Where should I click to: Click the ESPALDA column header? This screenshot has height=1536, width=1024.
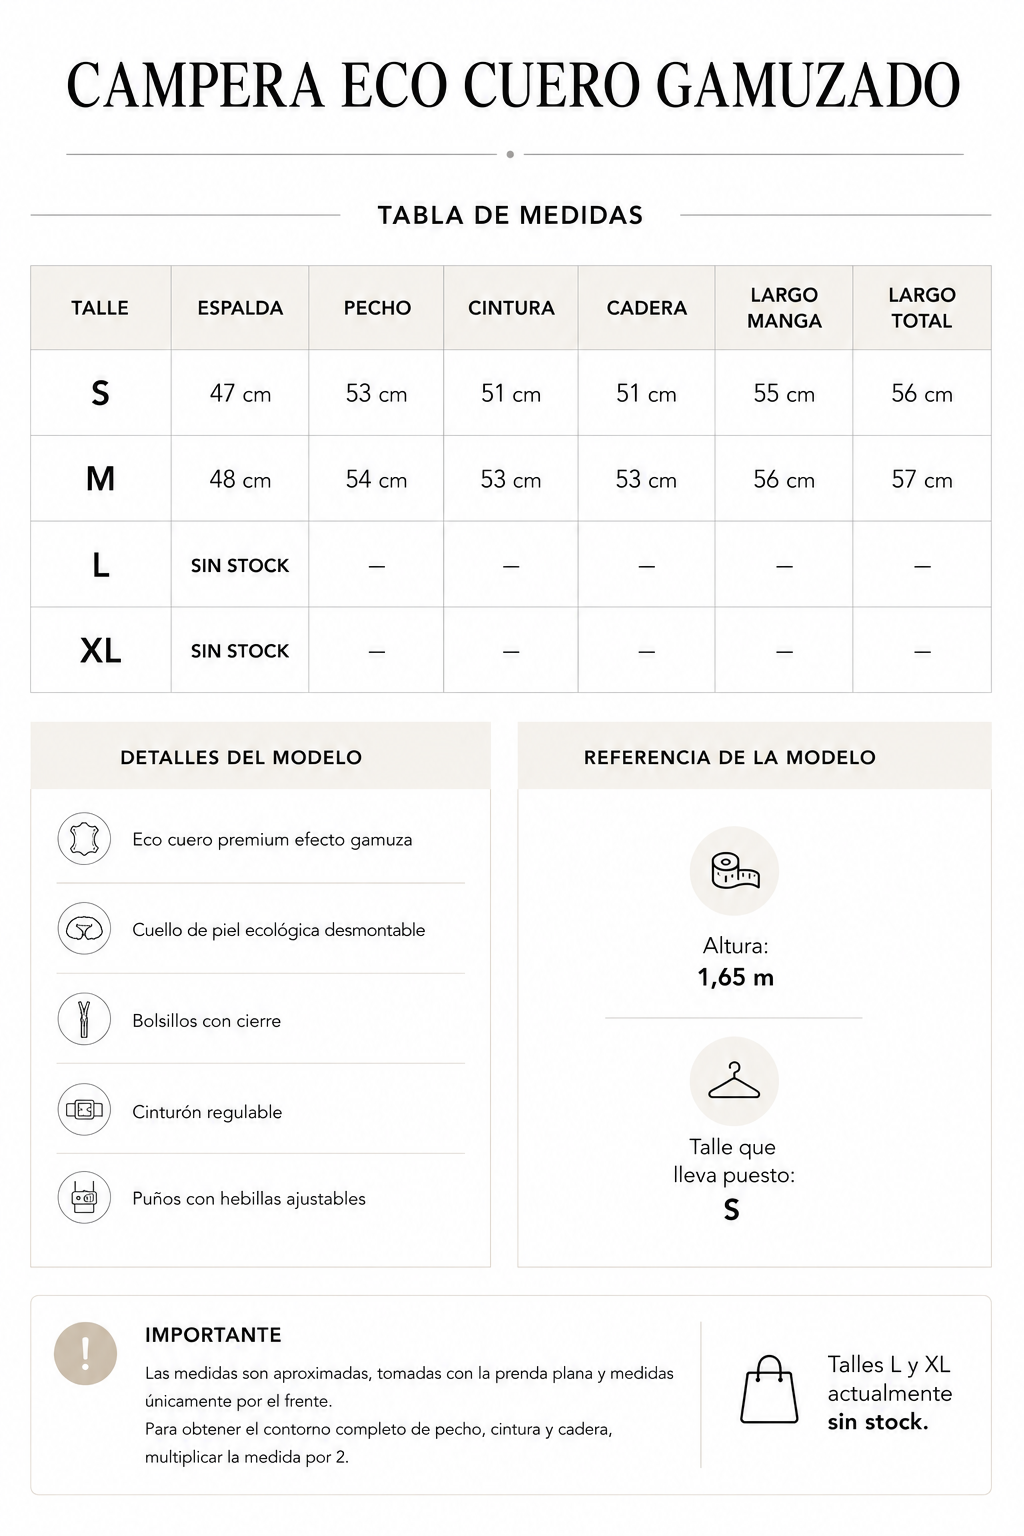240,308
